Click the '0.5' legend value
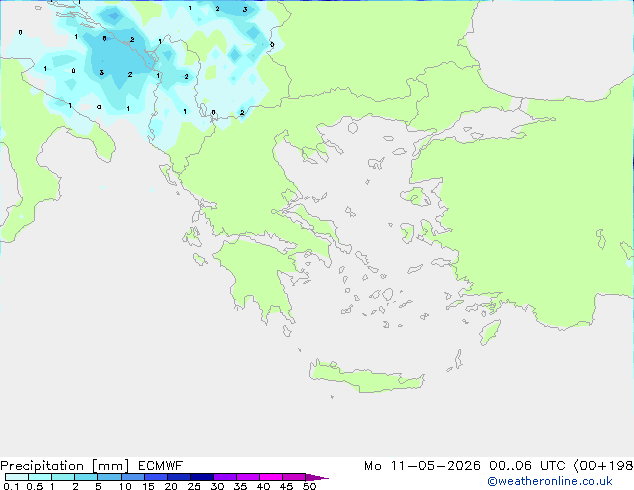 coord(35,486)
